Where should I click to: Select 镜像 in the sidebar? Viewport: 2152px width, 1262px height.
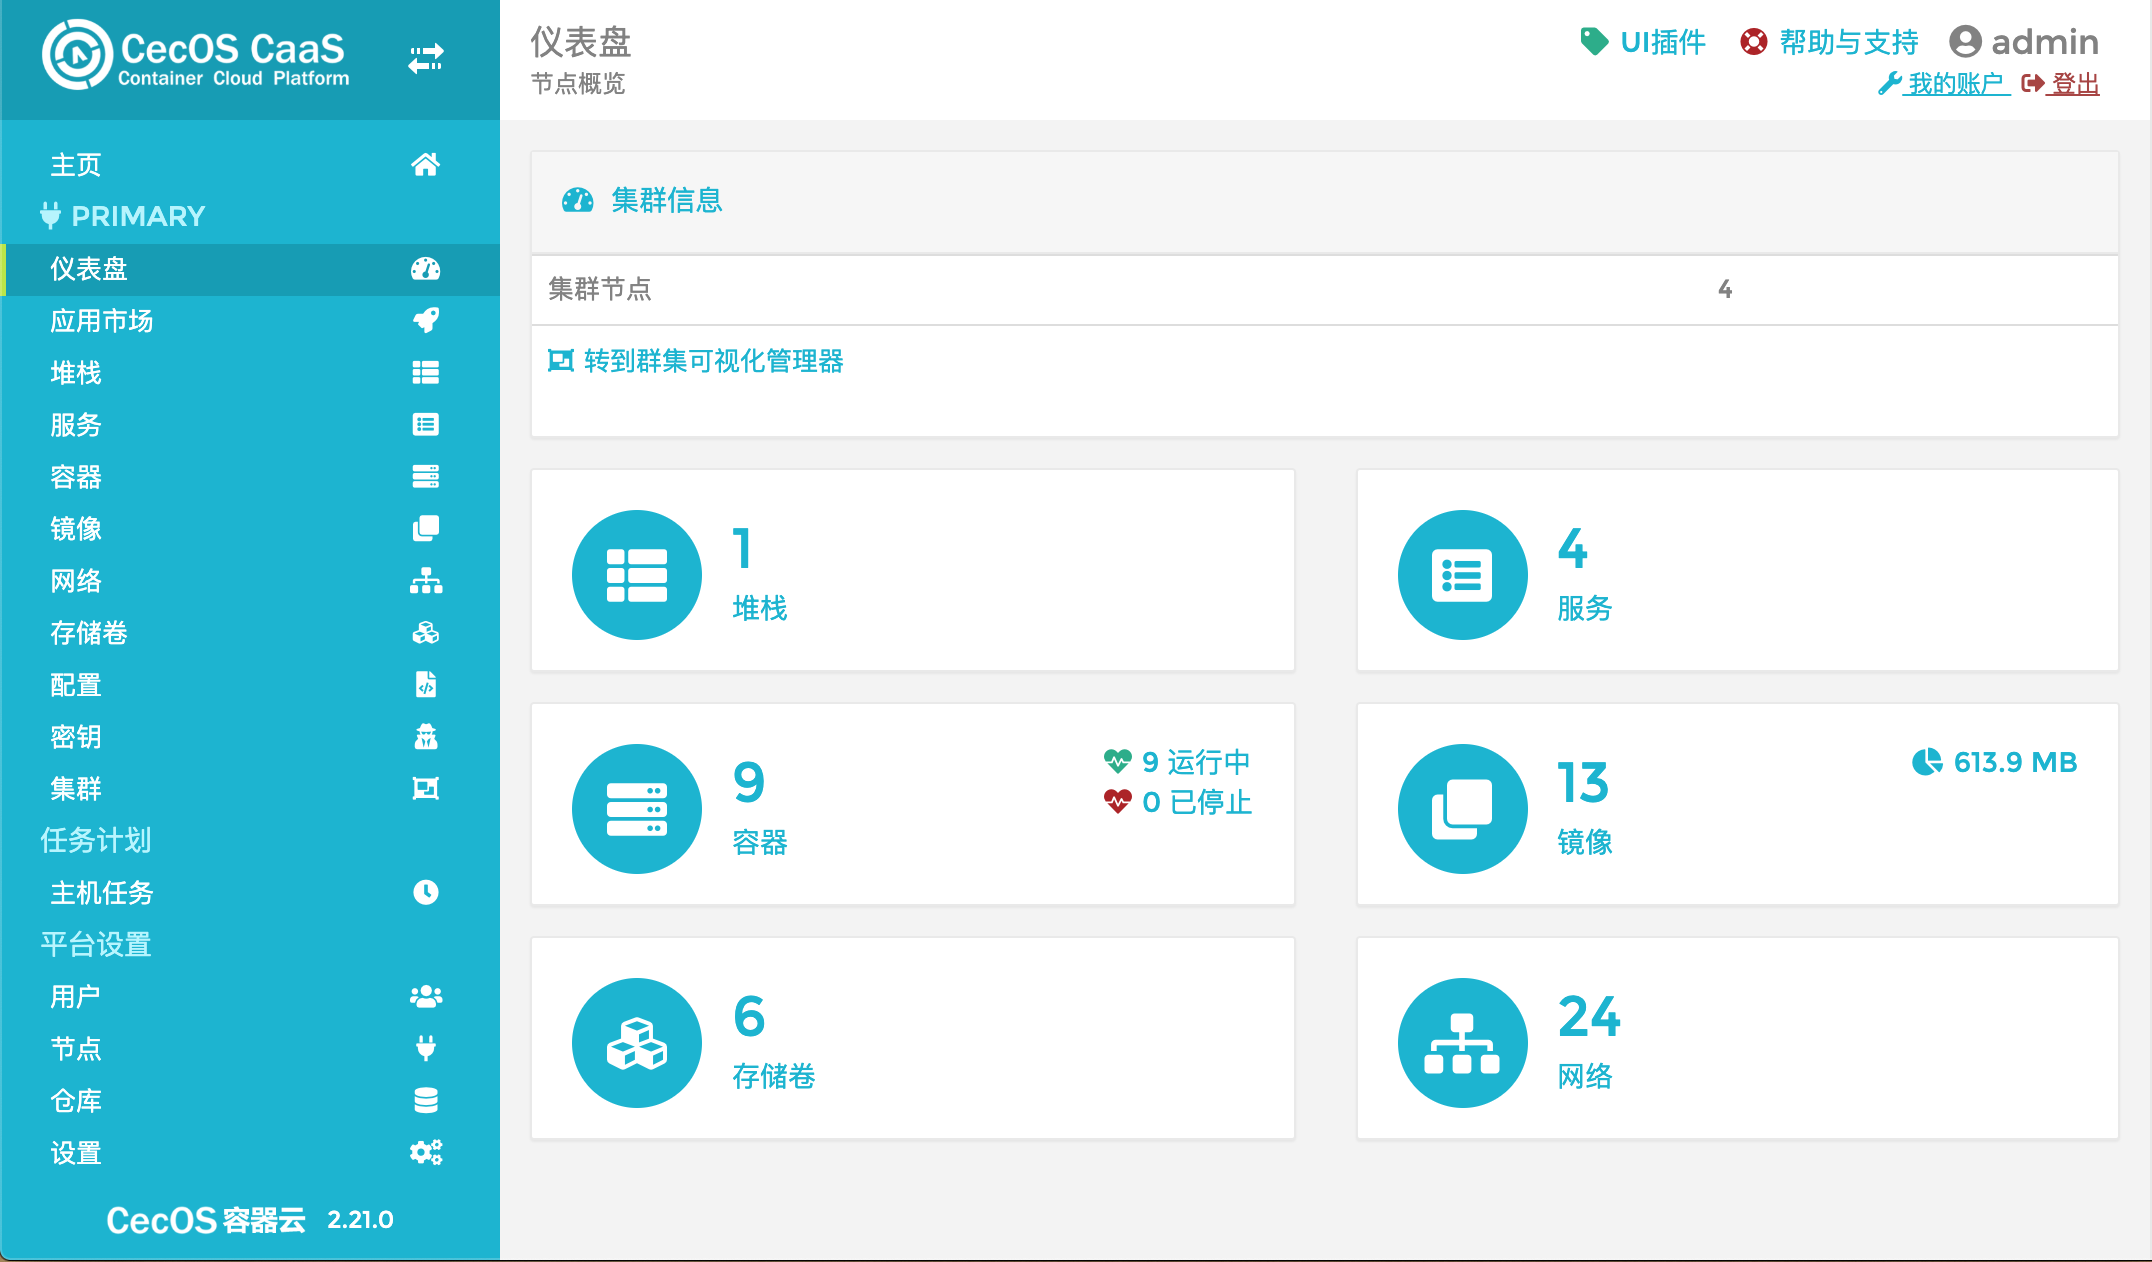coord(76,529)
